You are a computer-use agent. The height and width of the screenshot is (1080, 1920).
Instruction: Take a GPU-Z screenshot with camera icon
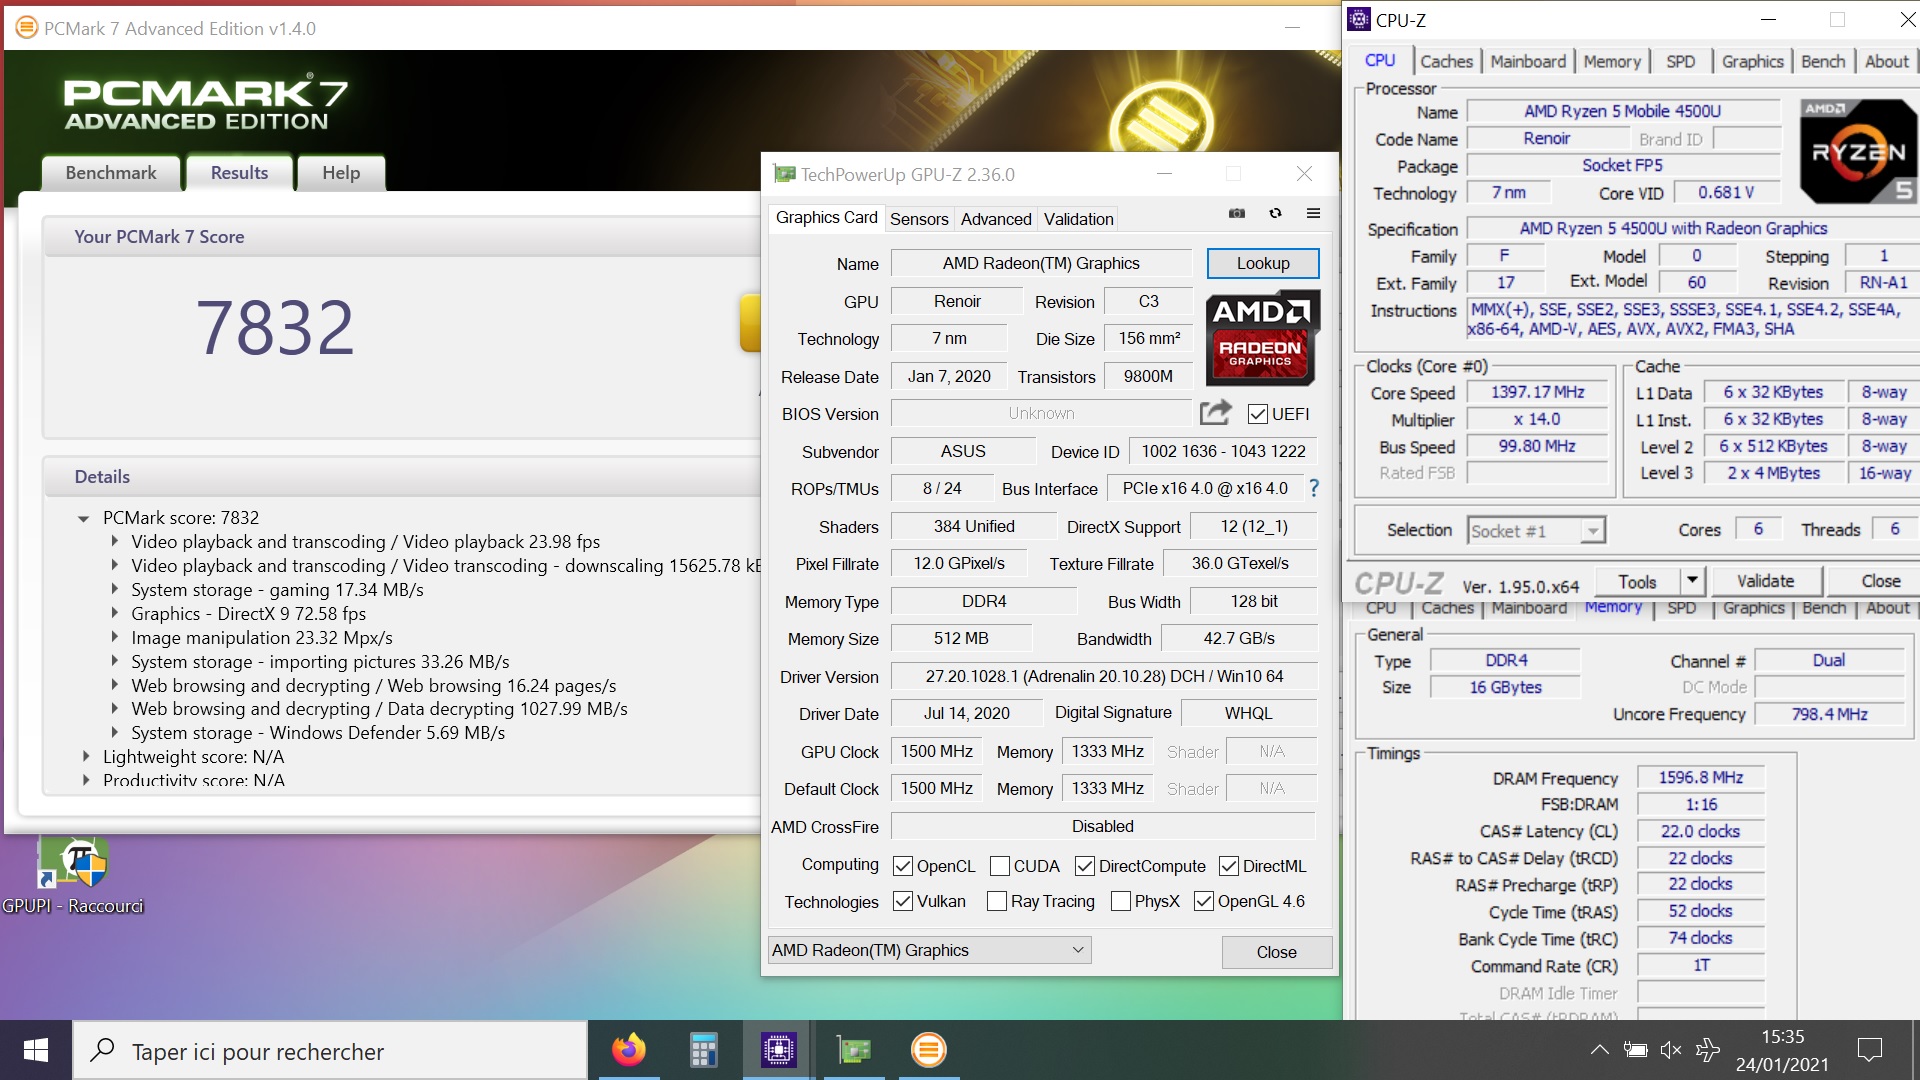(x=1237, y=213)
